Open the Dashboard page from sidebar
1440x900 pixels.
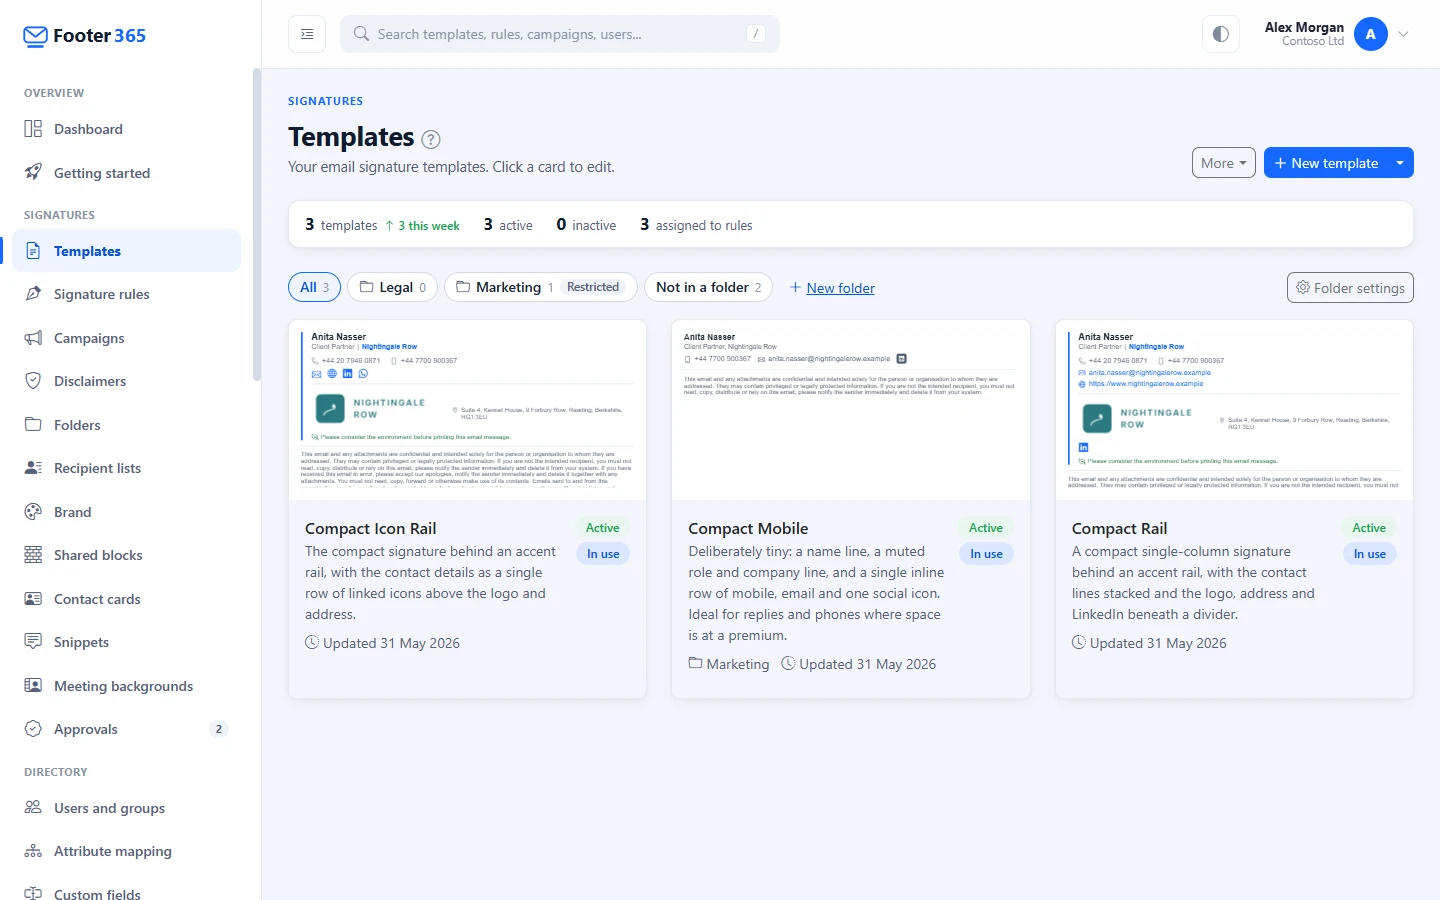point(125,129)
